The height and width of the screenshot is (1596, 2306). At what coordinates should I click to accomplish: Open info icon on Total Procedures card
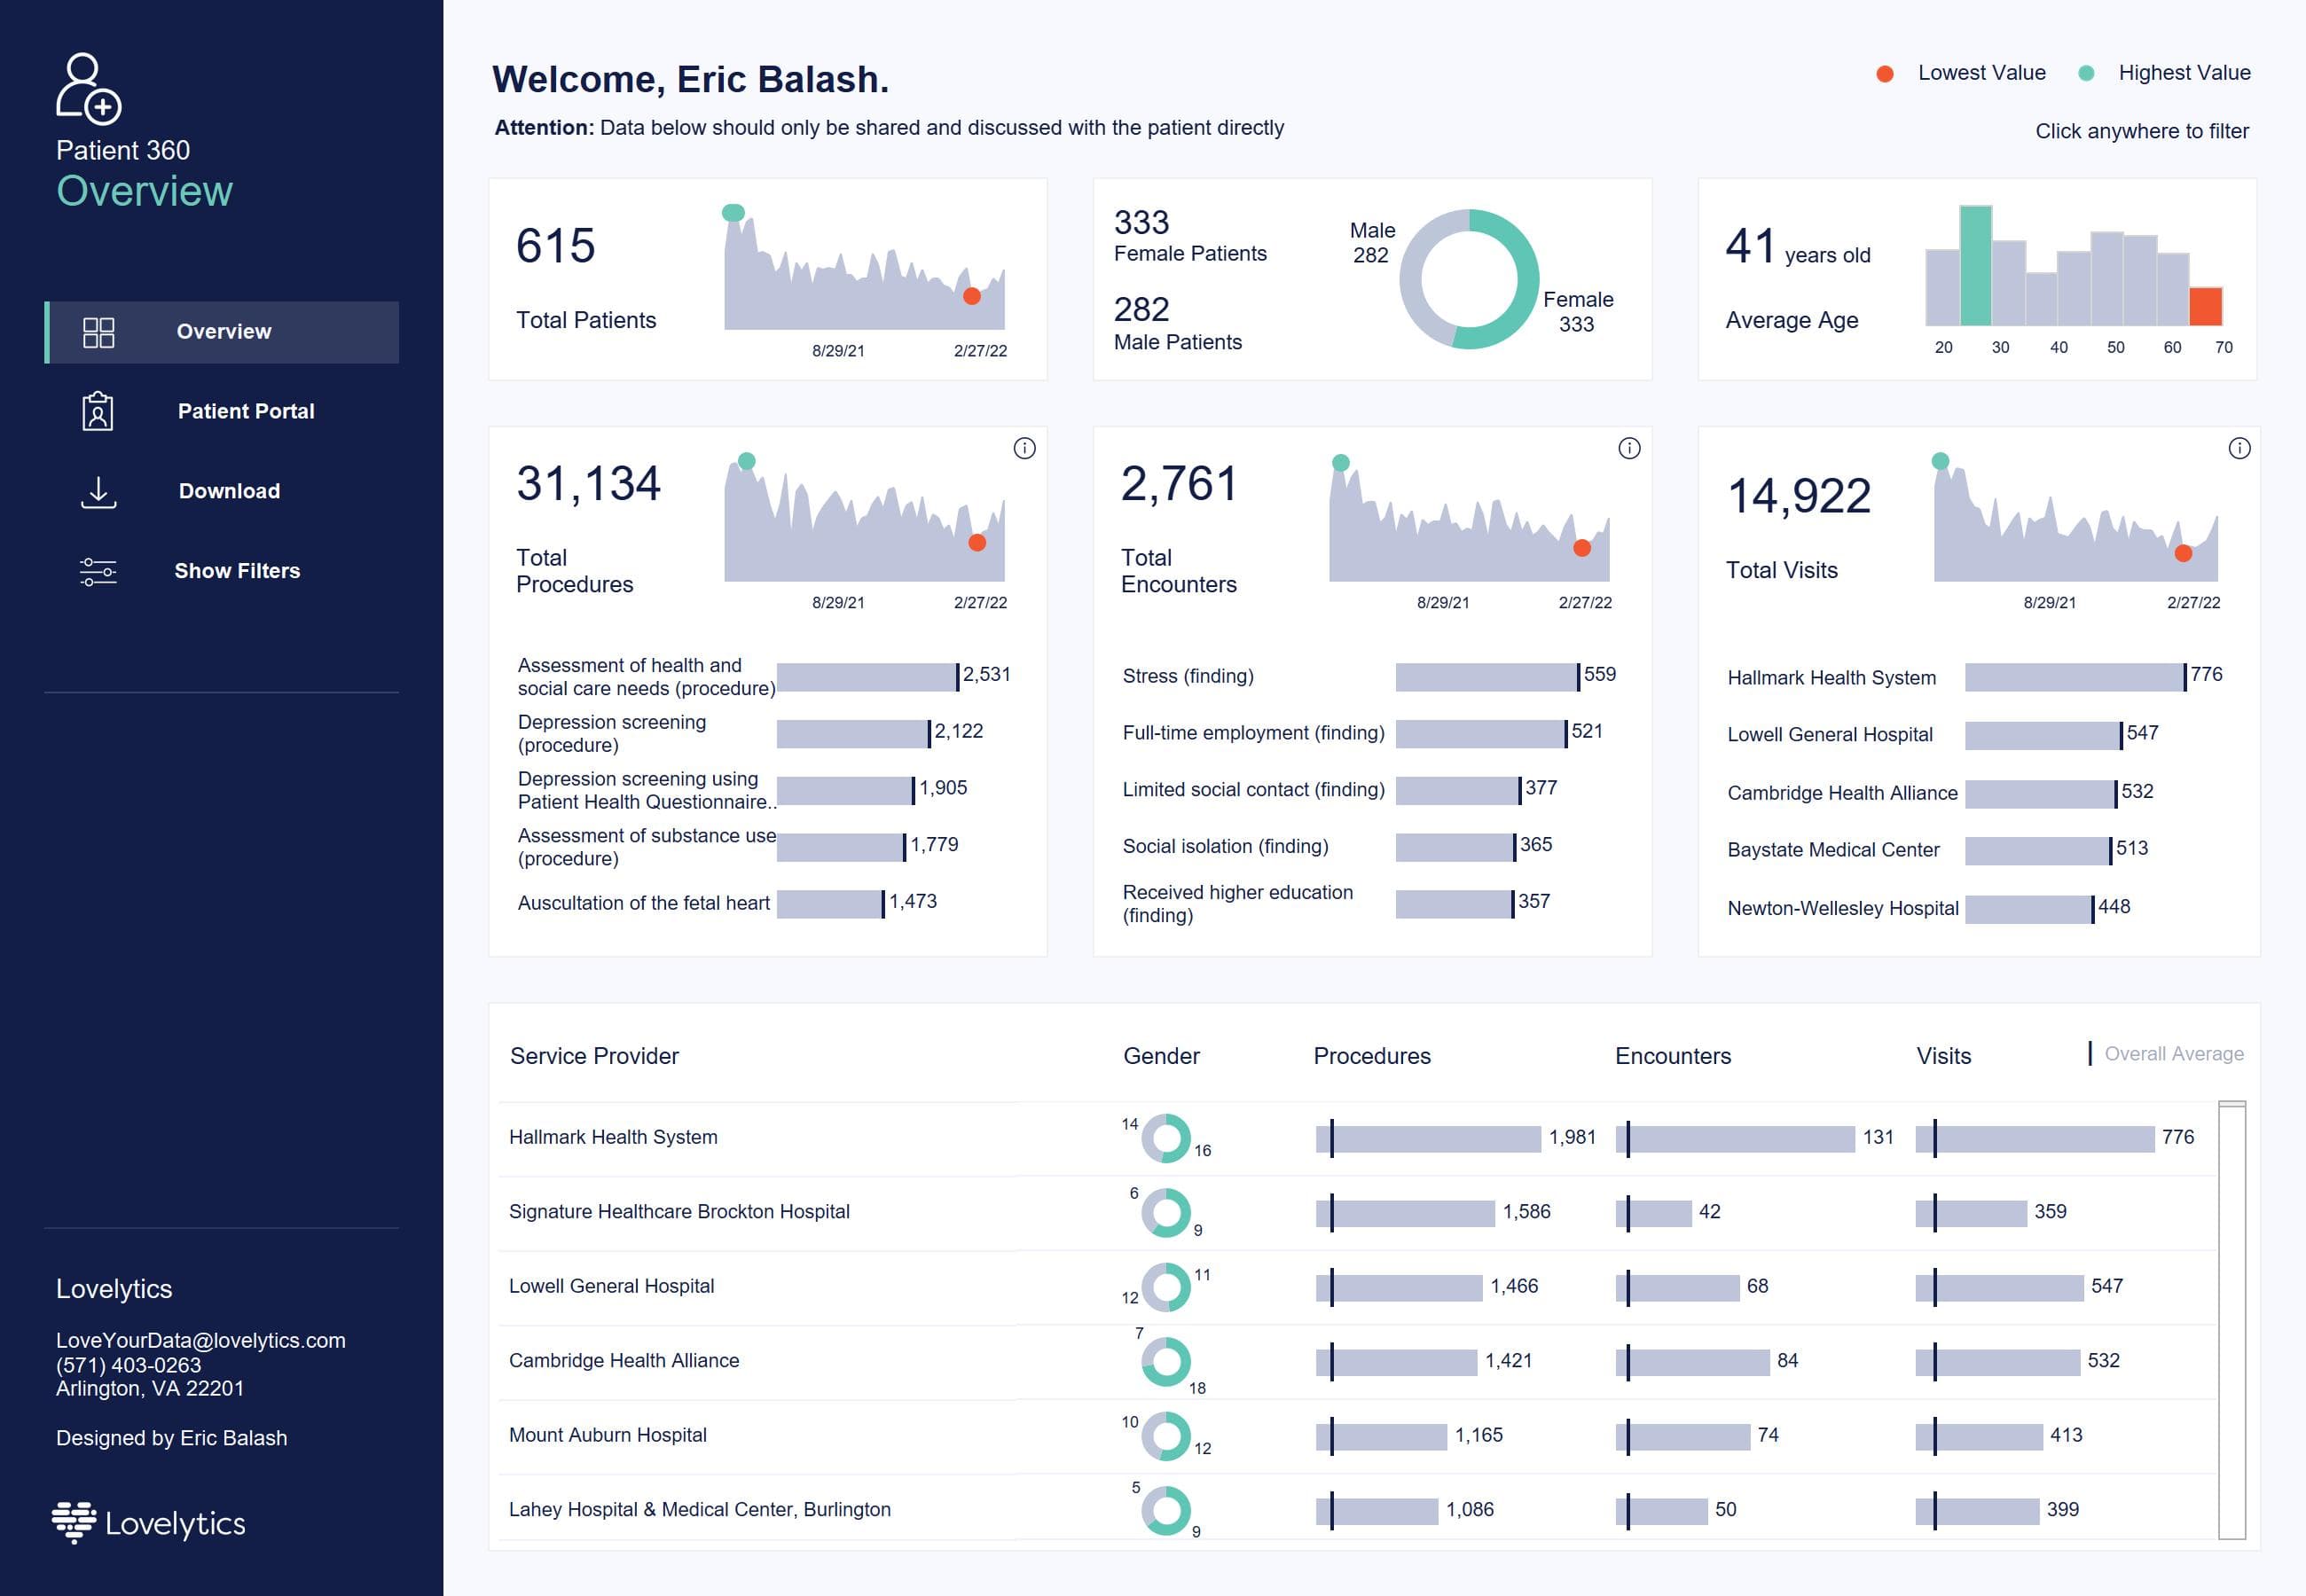click(x=1024, y=448)
